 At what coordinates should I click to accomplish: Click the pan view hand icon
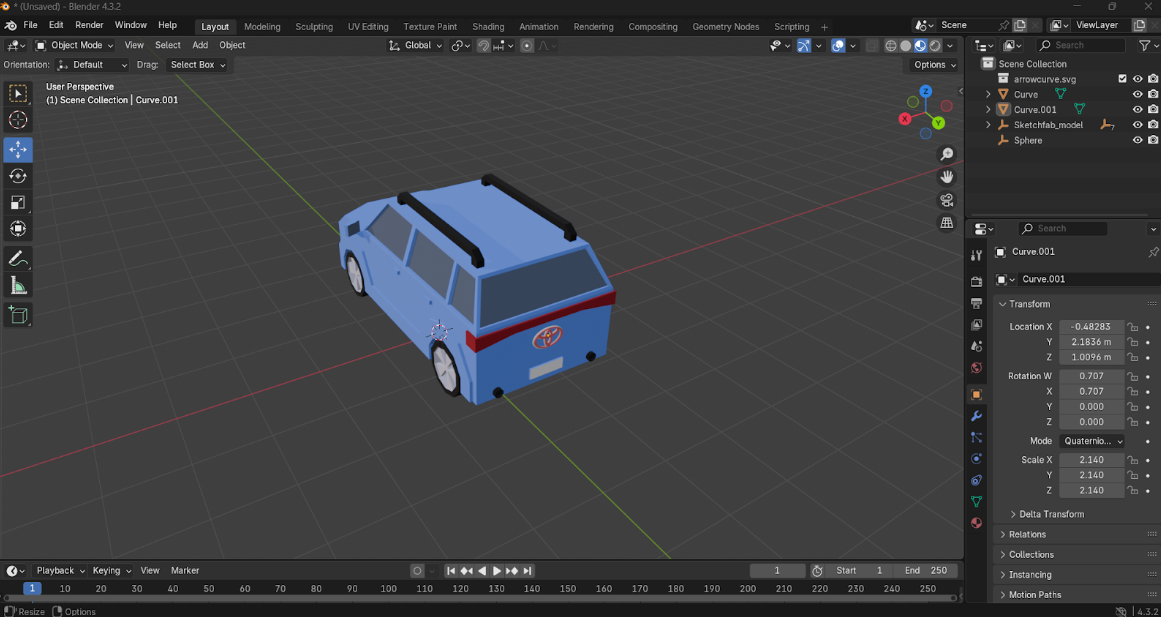click(946, 177)
